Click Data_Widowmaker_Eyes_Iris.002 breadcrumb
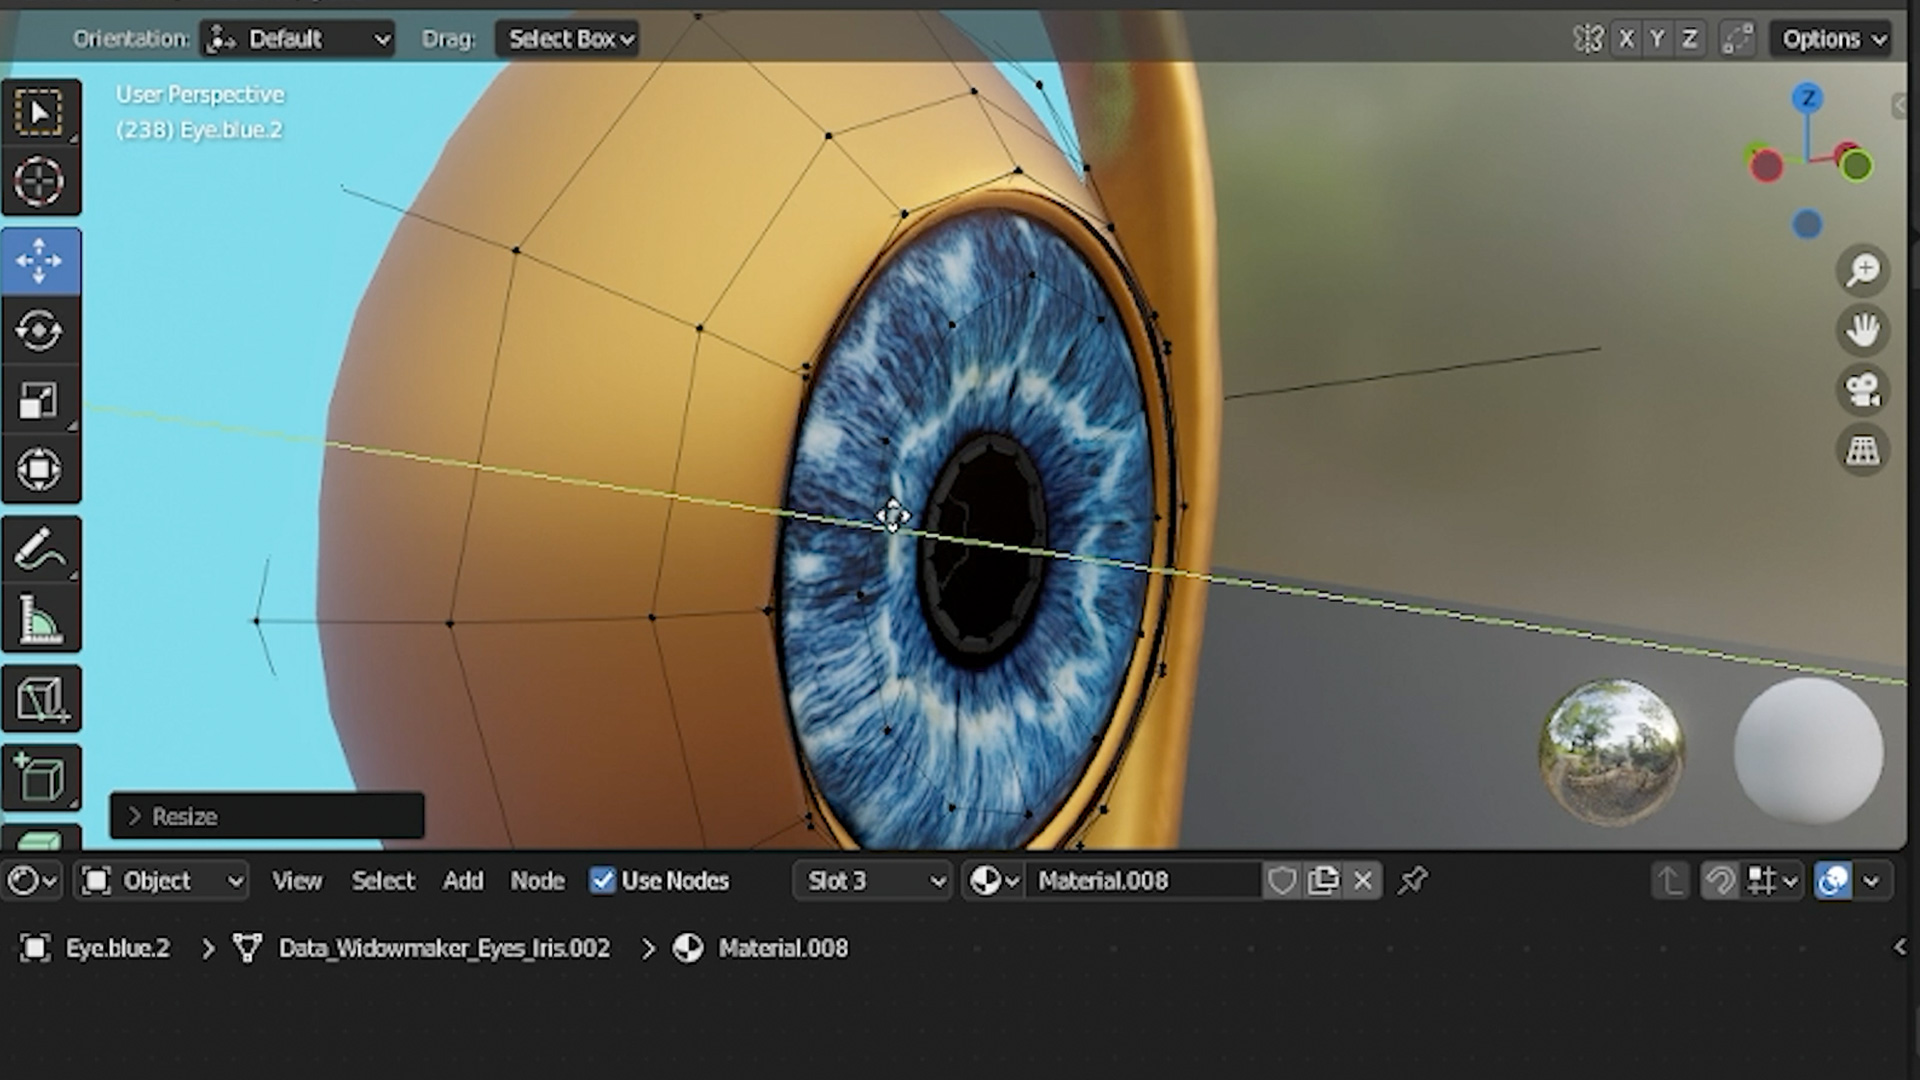 pyautogui.click(x=444, y=948)
